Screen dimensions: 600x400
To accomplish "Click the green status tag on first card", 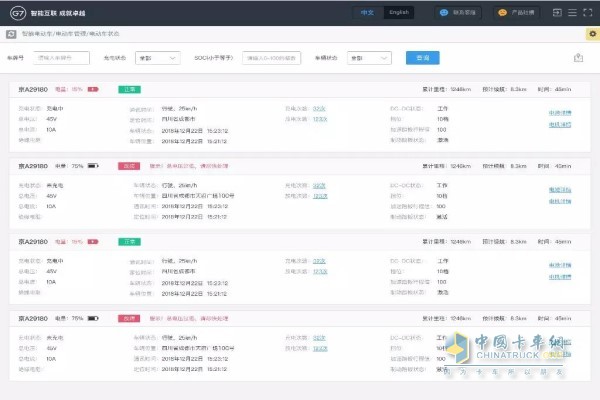I will [129, 89].
